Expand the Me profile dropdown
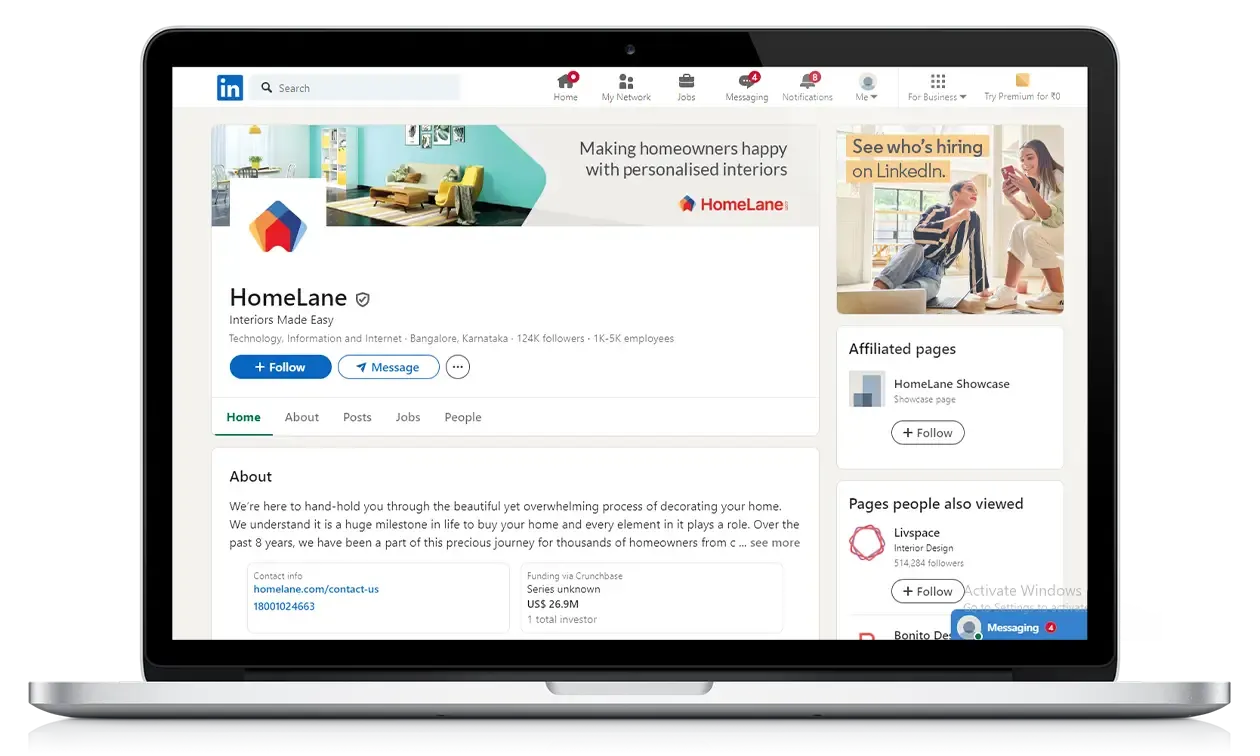Viewport: 1260px width, 756px height. coord(867,88)
